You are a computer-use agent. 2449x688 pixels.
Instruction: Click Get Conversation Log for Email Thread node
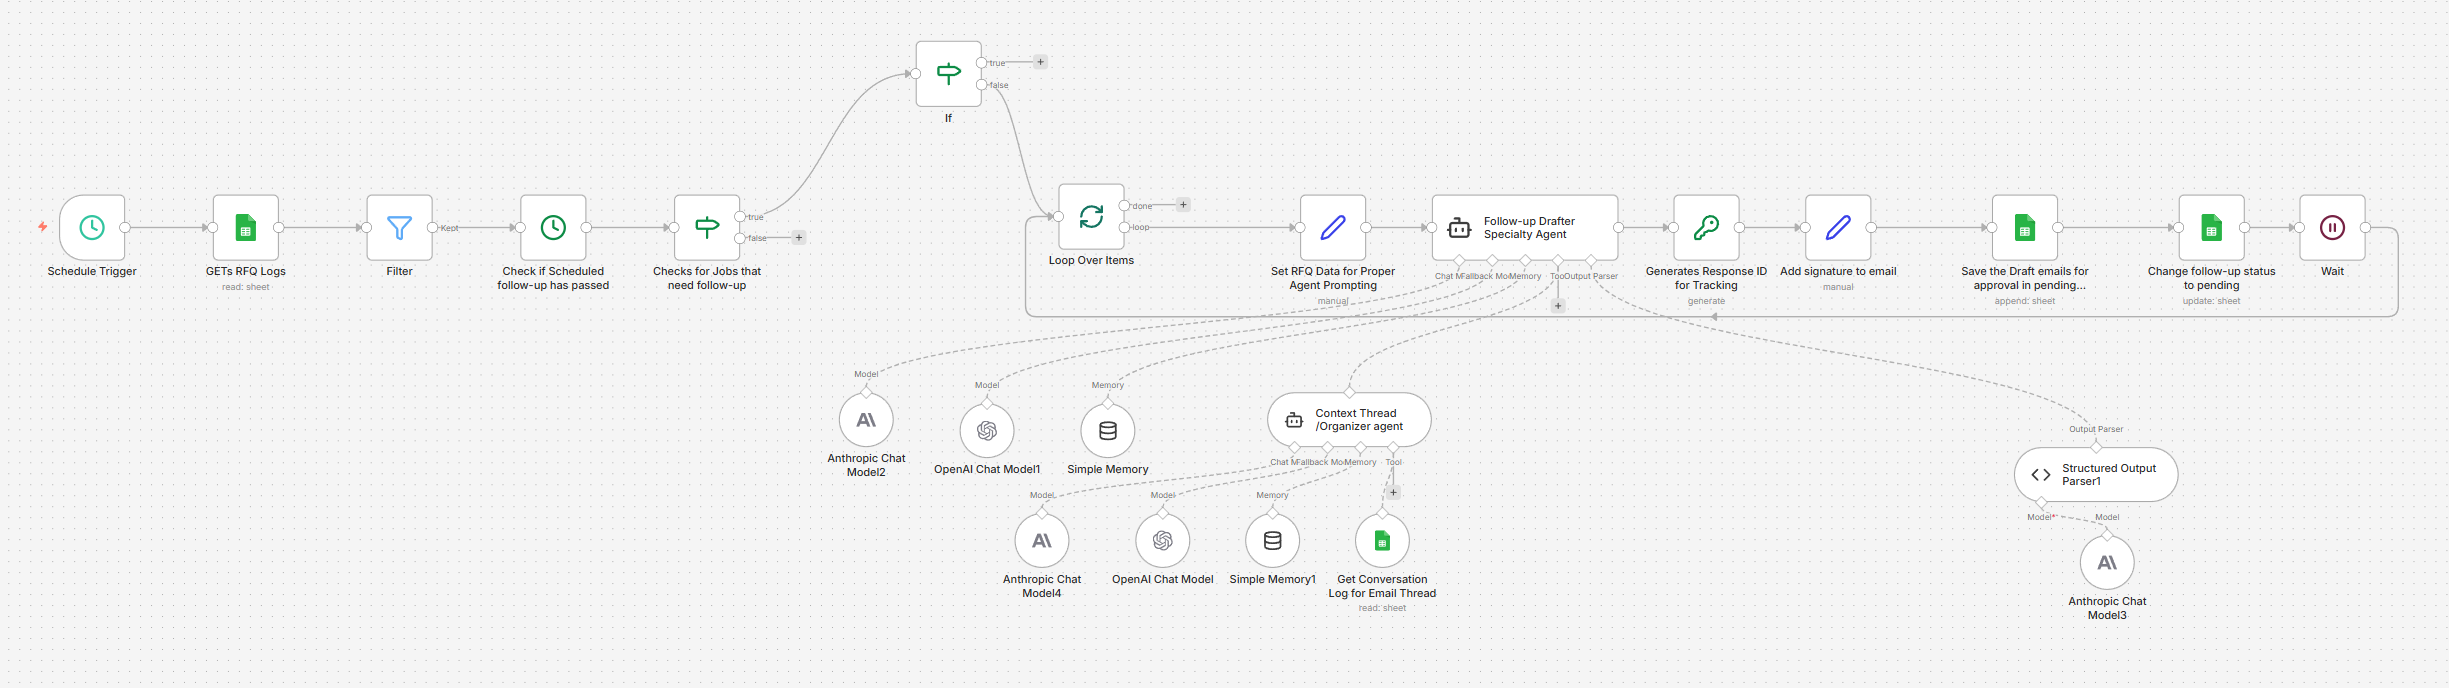click(1382, 541)
